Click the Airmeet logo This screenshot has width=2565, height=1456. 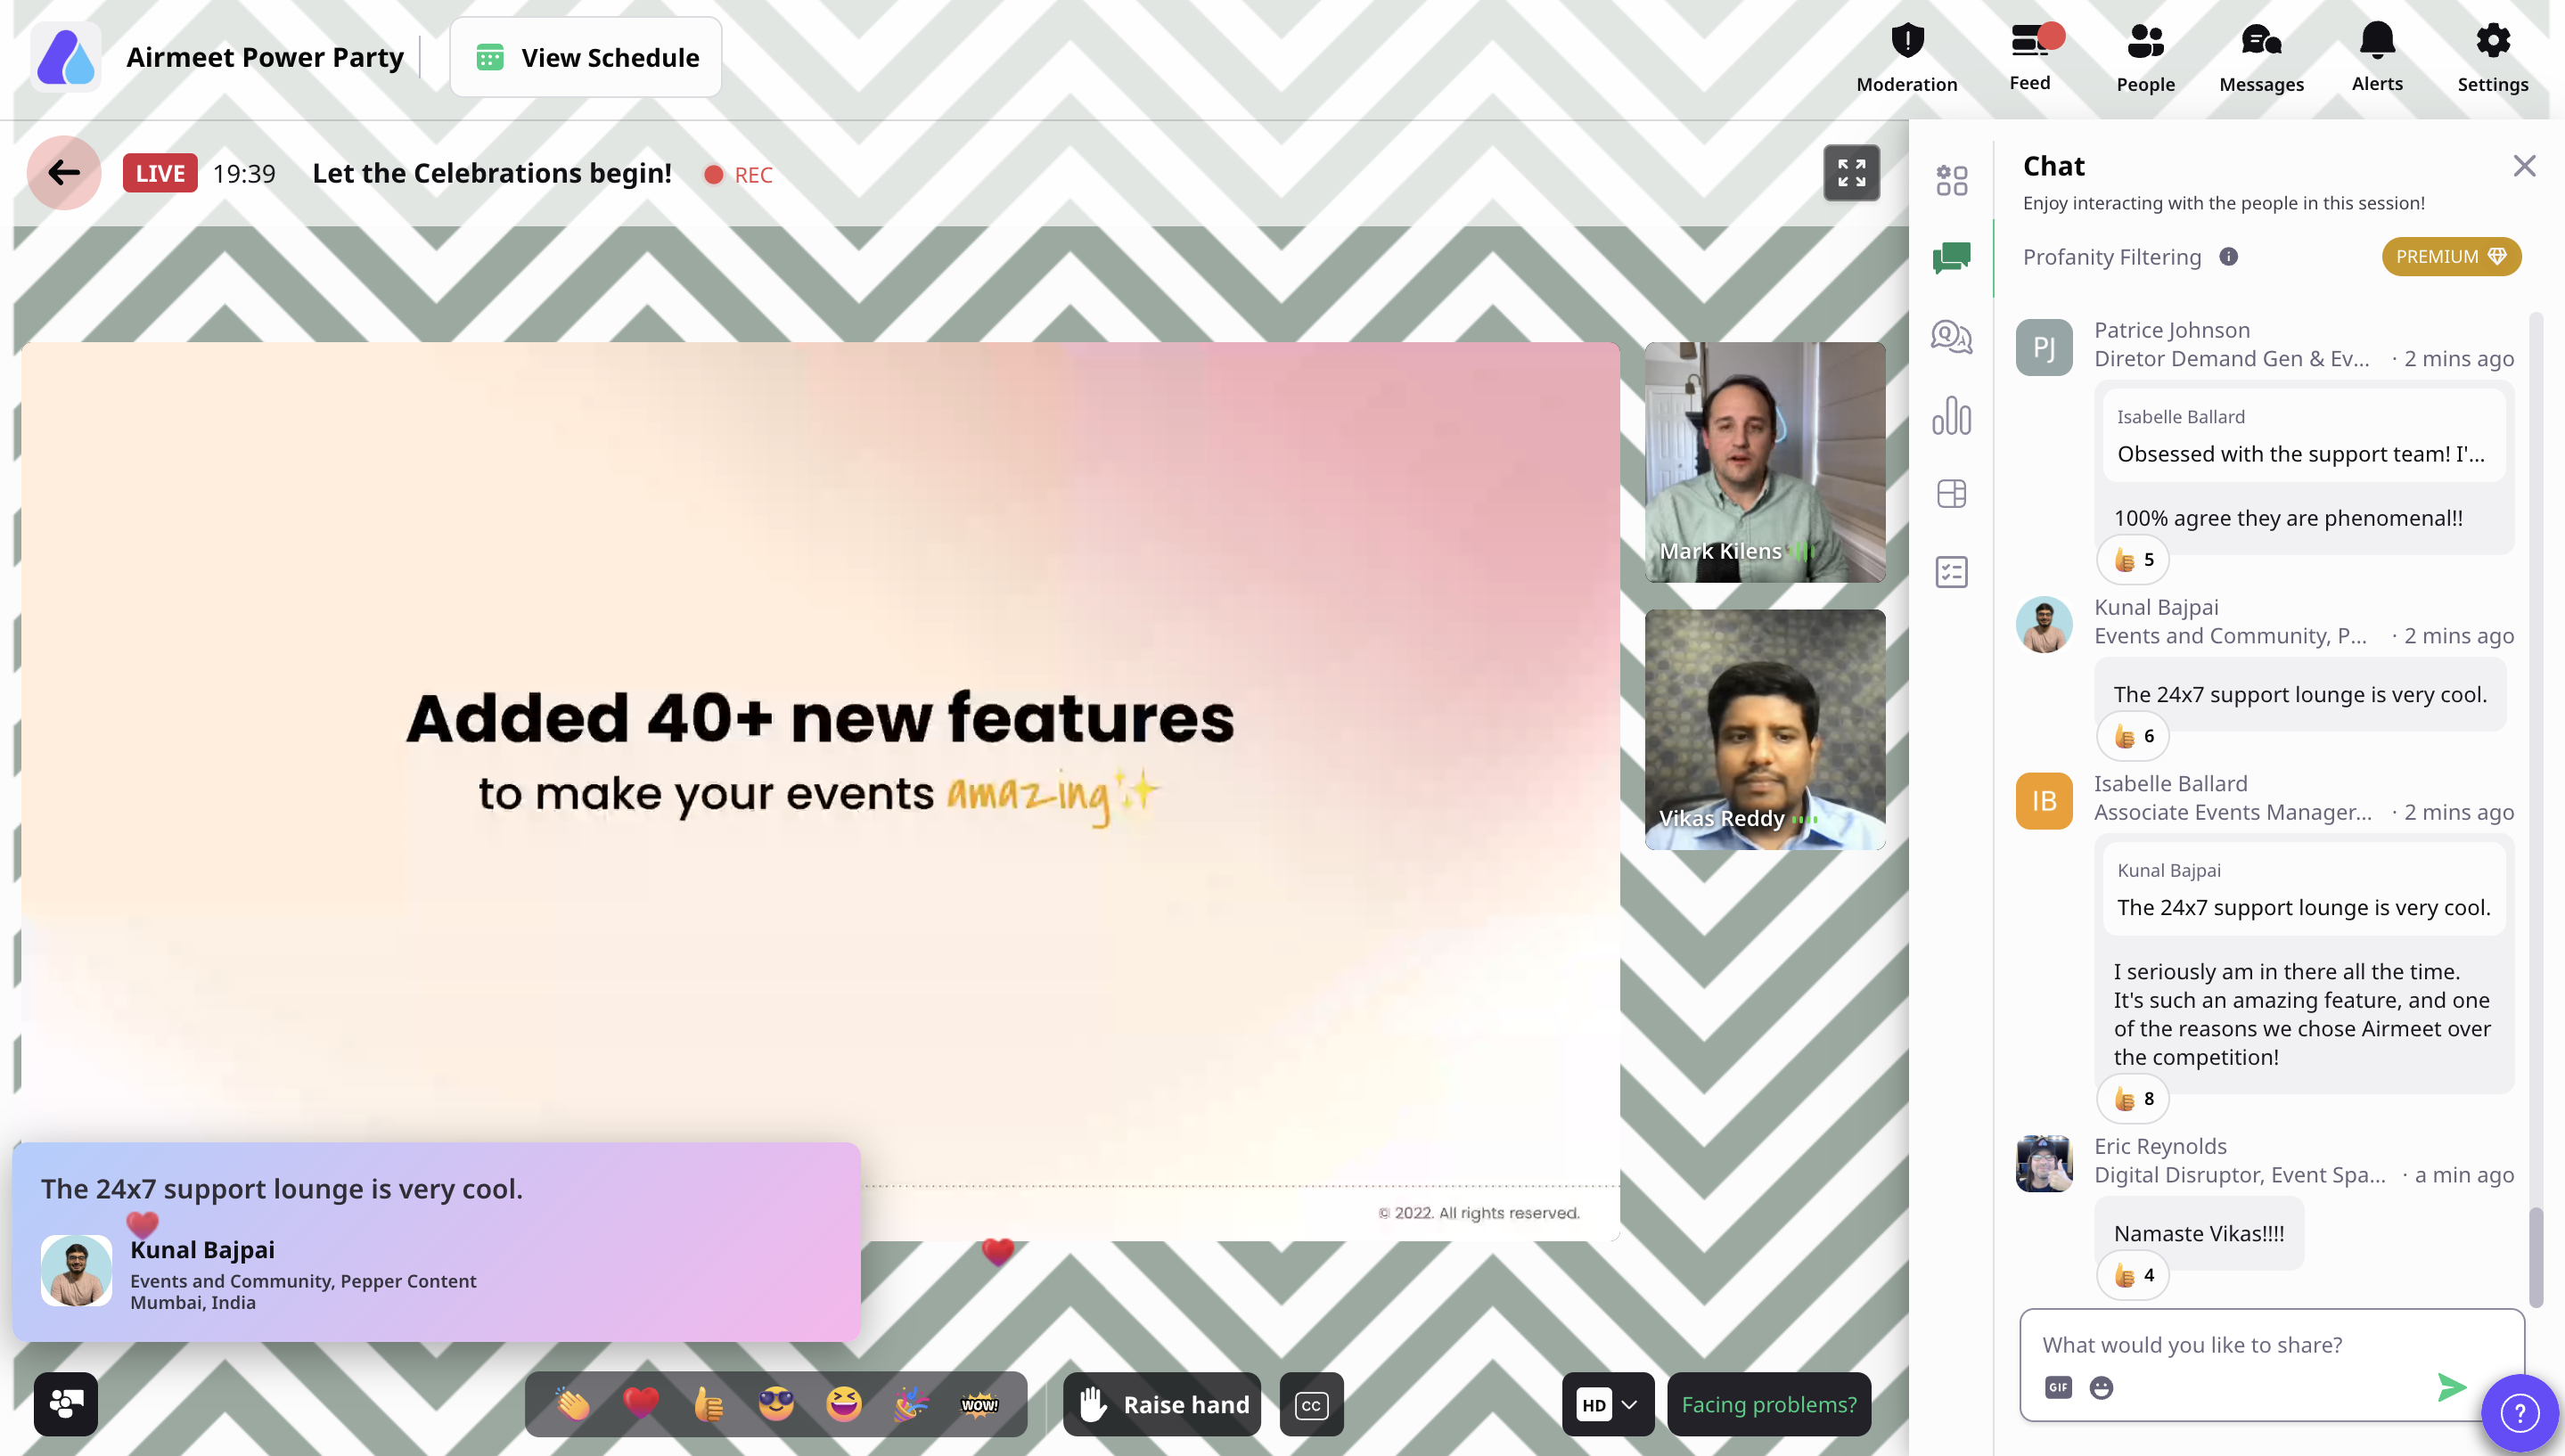tap(65, 57)
